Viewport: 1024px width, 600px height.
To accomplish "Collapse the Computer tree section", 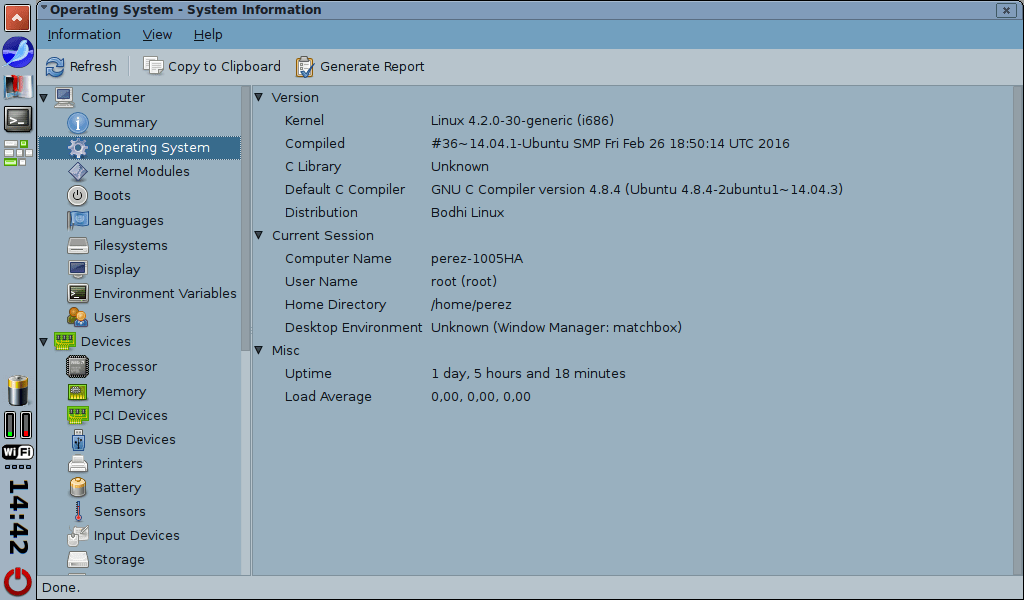I will [44, 98].
